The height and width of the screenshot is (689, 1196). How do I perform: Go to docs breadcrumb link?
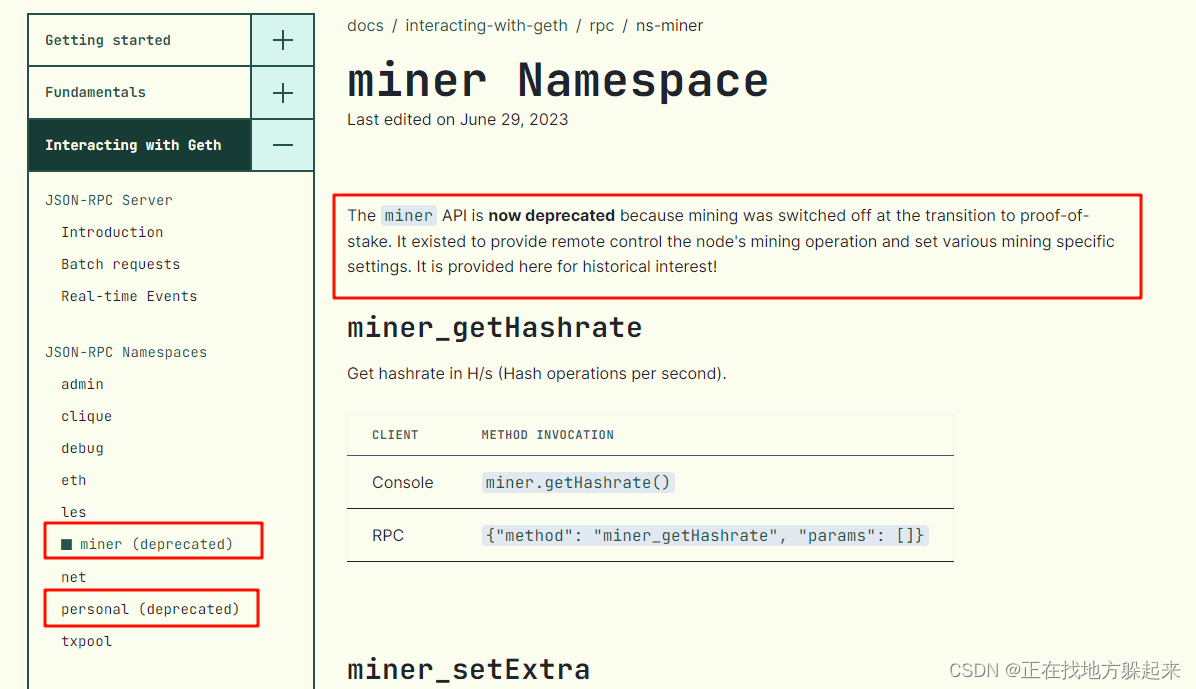pyautogui.click(x=365, y=26)
